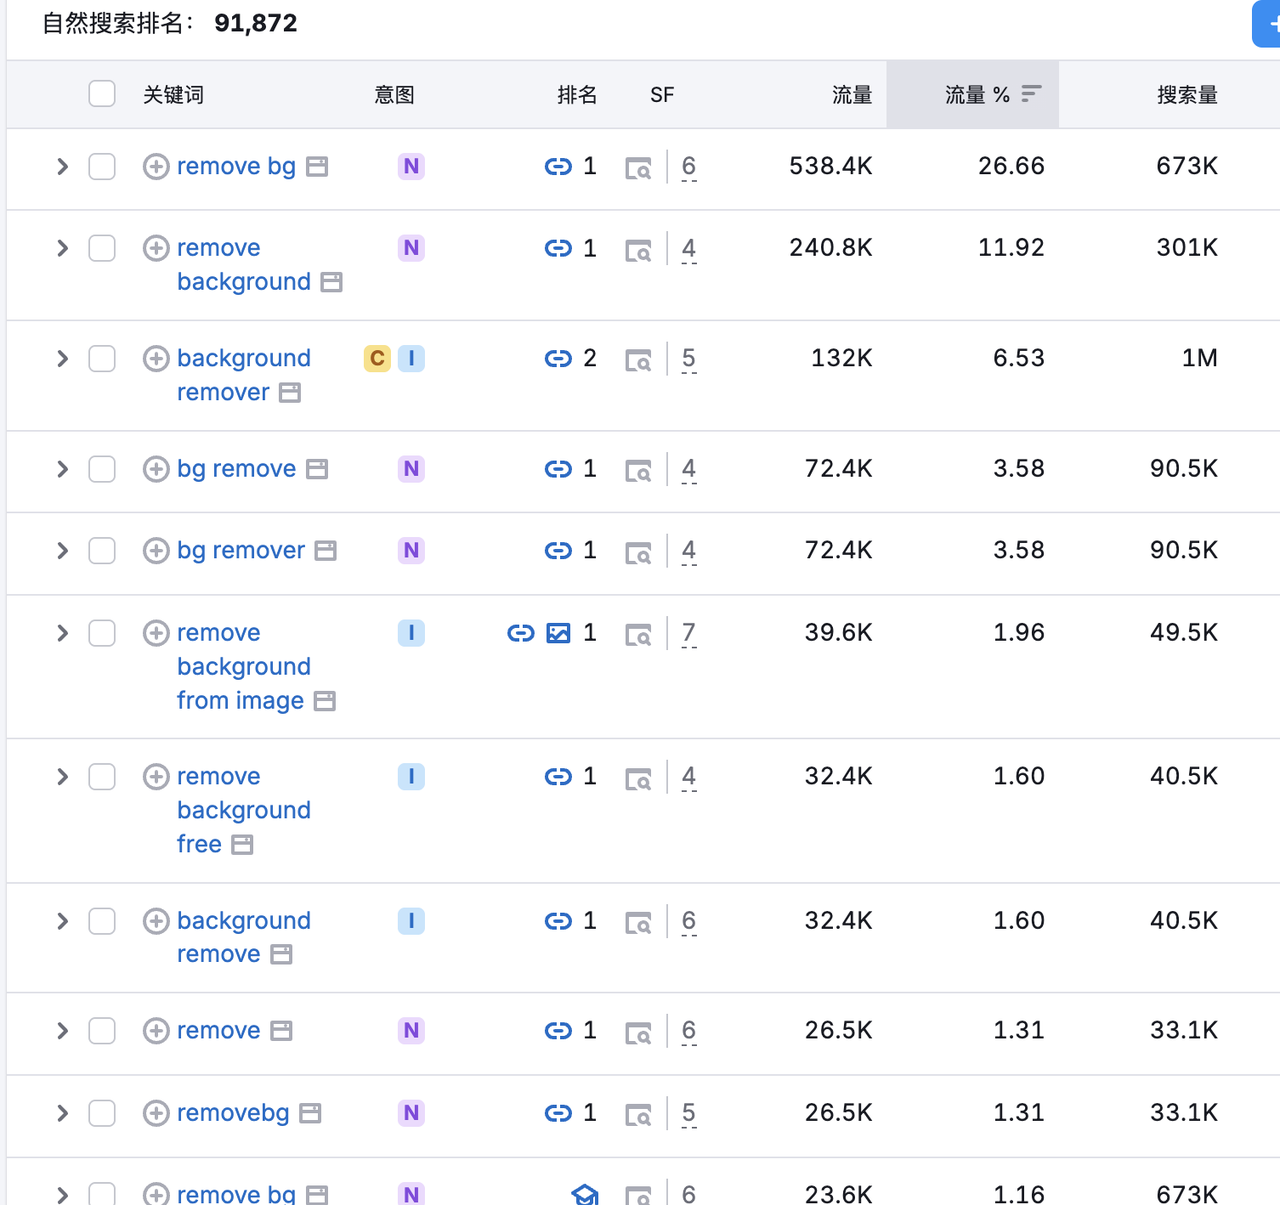Screen dimensions: 1280x1205
Task: Click the link icon in 'background remover' ranking
Action: [x=558, y=359]
